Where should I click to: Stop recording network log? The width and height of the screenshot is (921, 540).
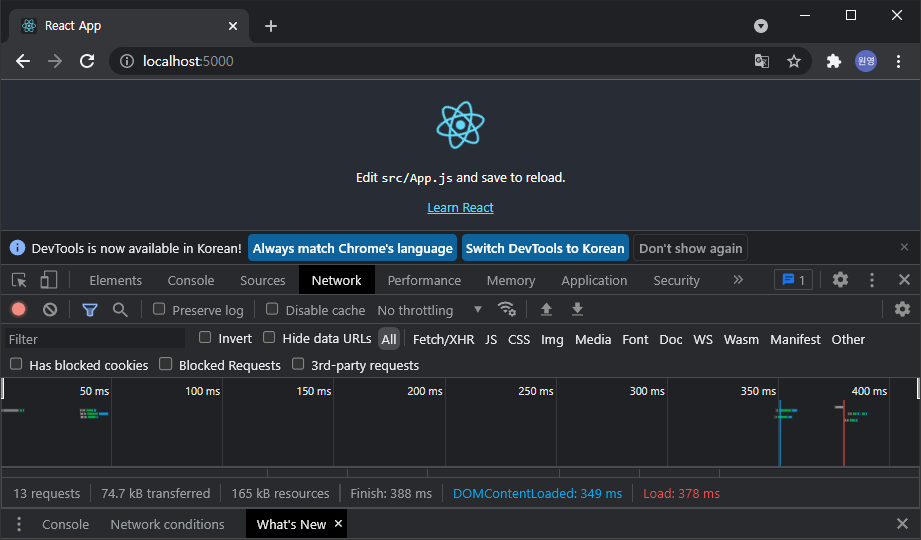(x=19, y=310)
